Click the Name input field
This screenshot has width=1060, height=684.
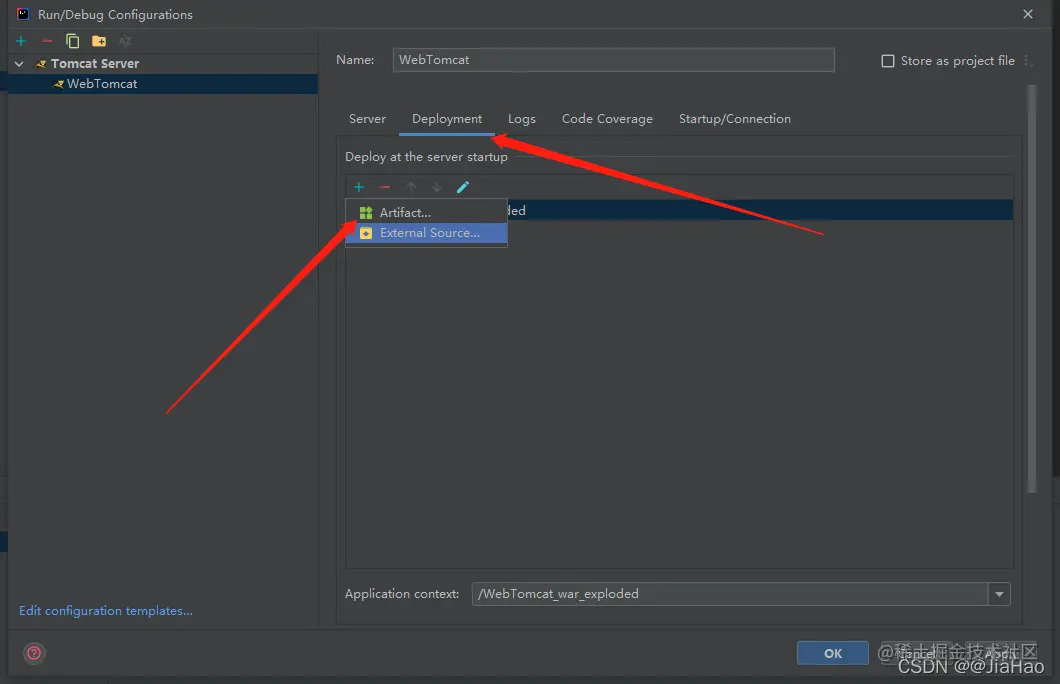(x=613, y=59)
